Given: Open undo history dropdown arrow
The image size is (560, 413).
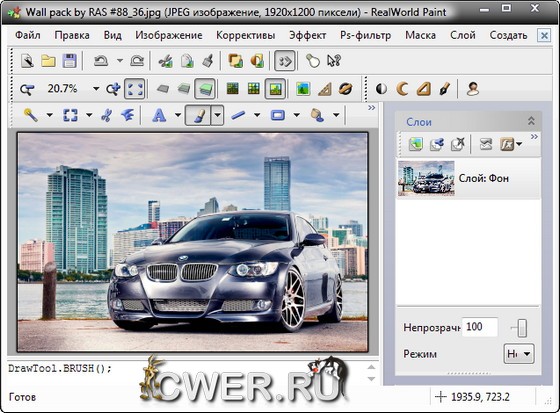Looking at the screenshot, I should click(120, 60).
